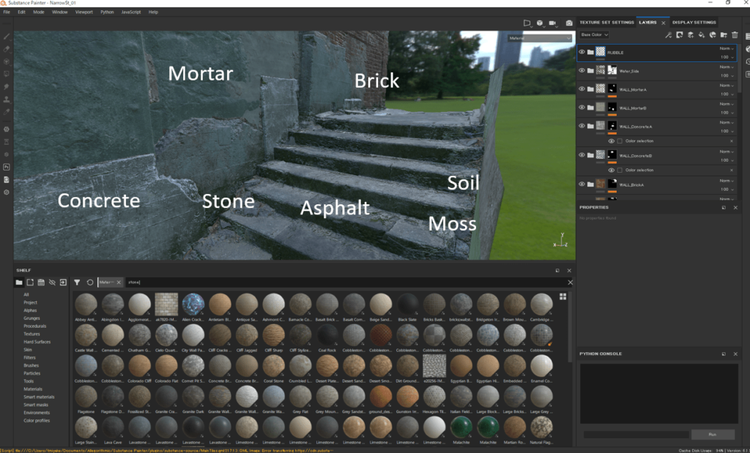Toggle Color selection eye under WALL_ConcreteA
This screenshot has width=750, height=453.
[611, 141]
